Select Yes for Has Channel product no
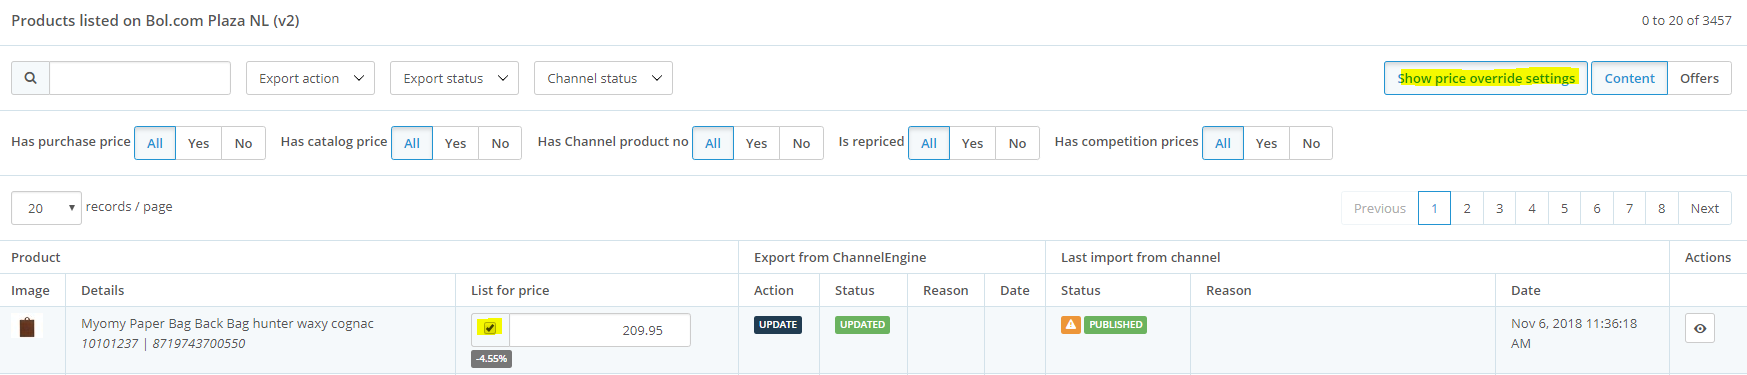 pos(757,143)
